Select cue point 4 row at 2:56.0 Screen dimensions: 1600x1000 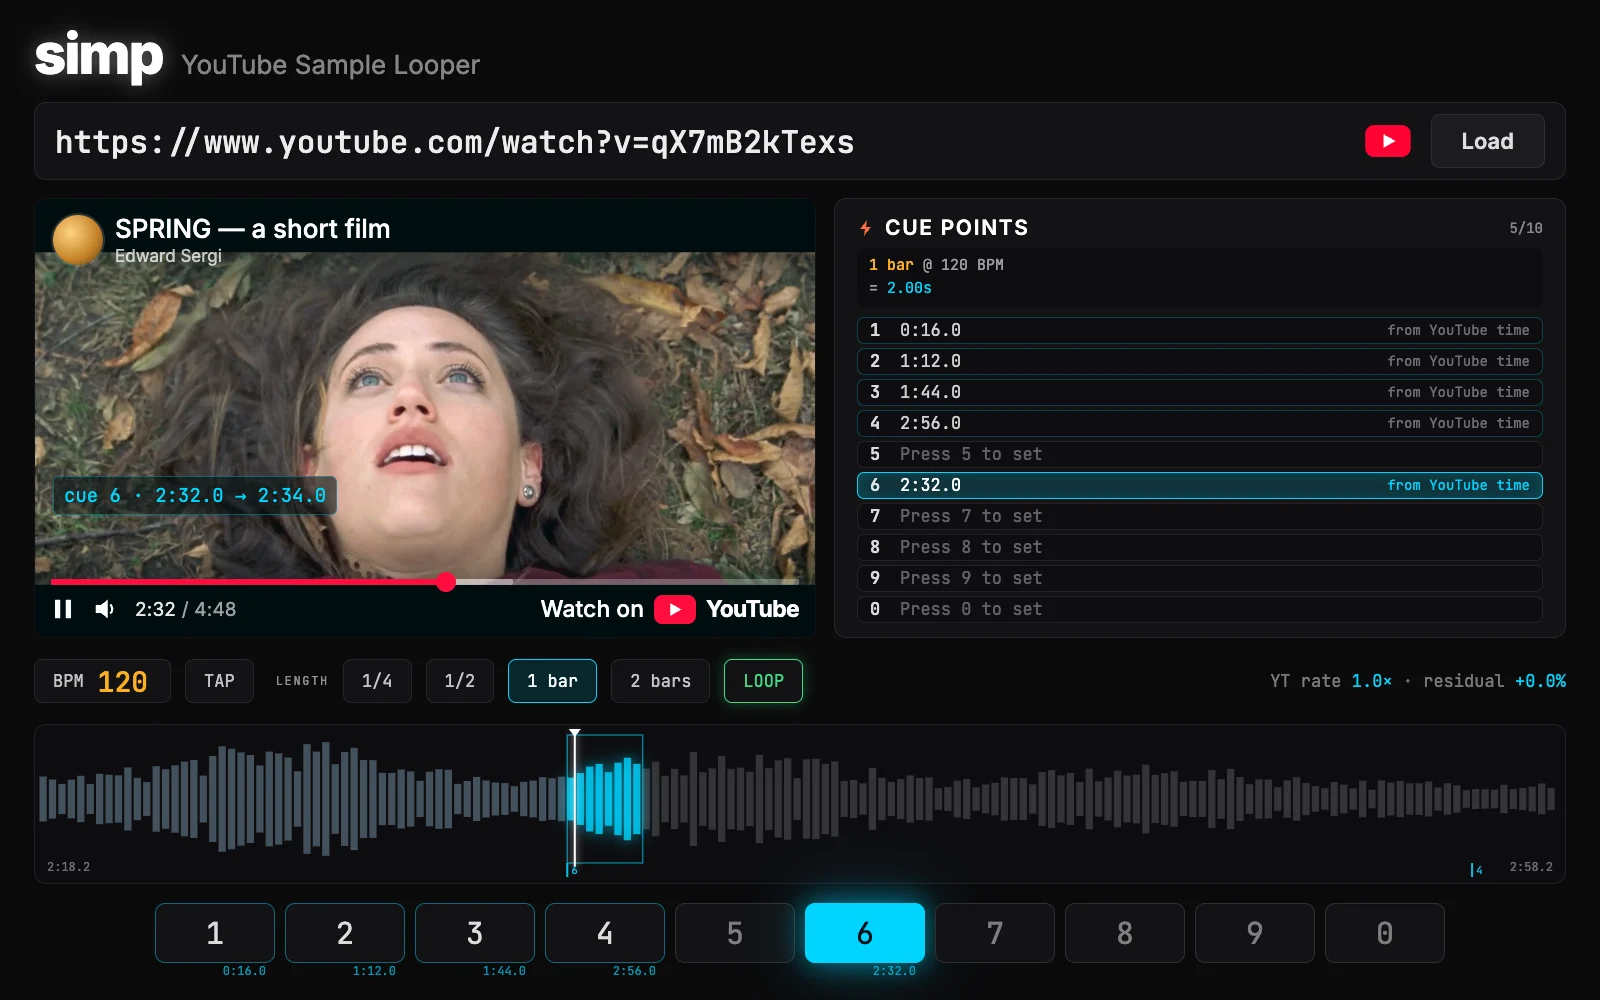(x=1200, y=423)
